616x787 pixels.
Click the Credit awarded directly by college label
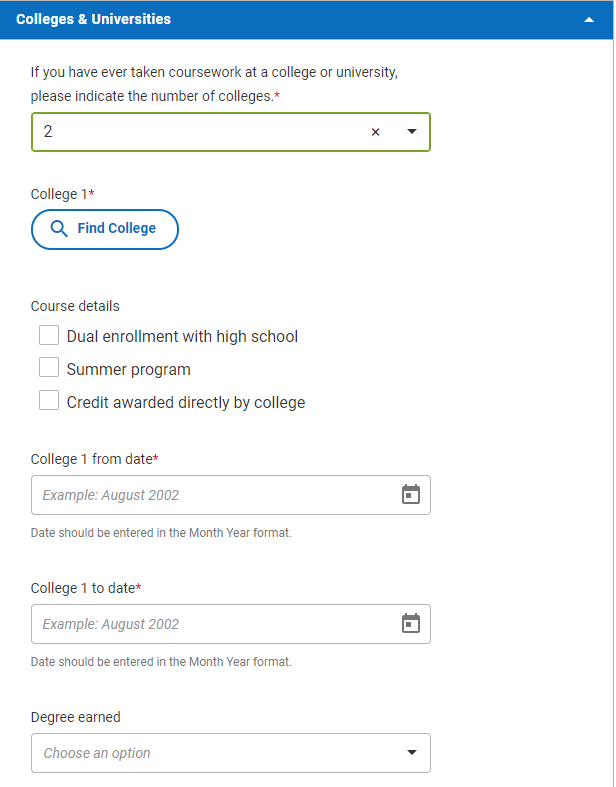point(186,403)
